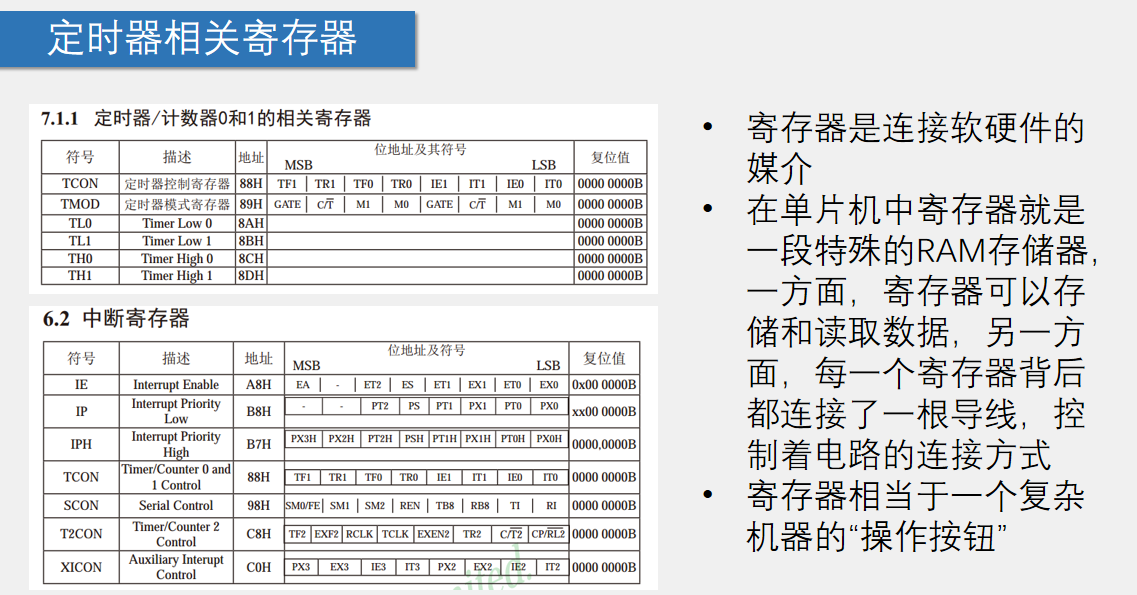Select the Serial Control description

[x=176, y=505]
